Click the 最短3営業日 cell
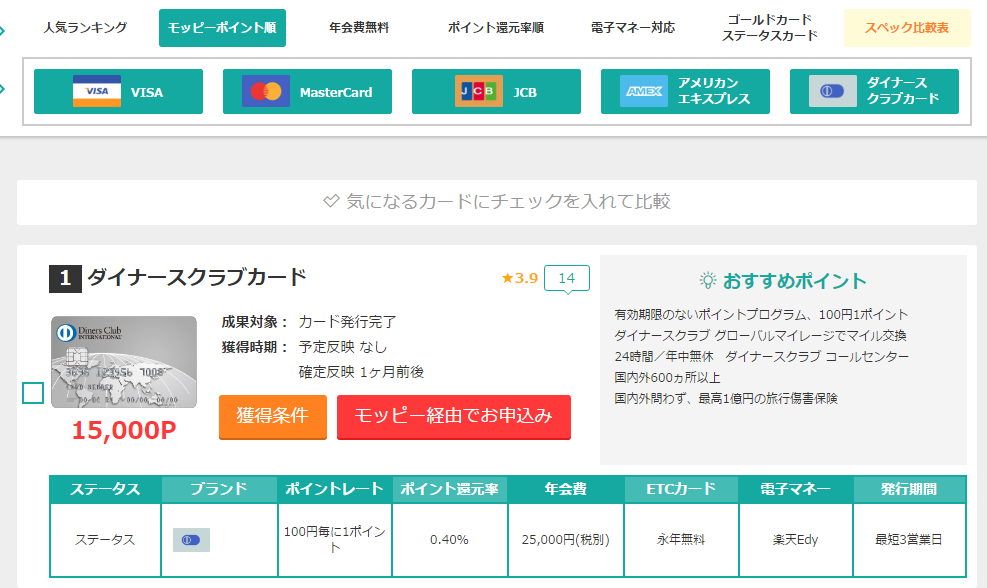 (909, 540)
